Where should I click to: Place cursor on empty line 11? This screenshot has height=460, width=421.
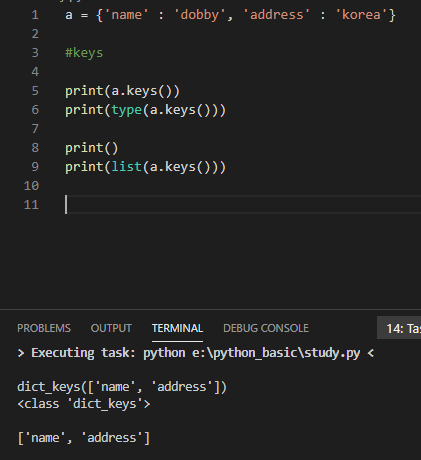click(x=243, y=204)
